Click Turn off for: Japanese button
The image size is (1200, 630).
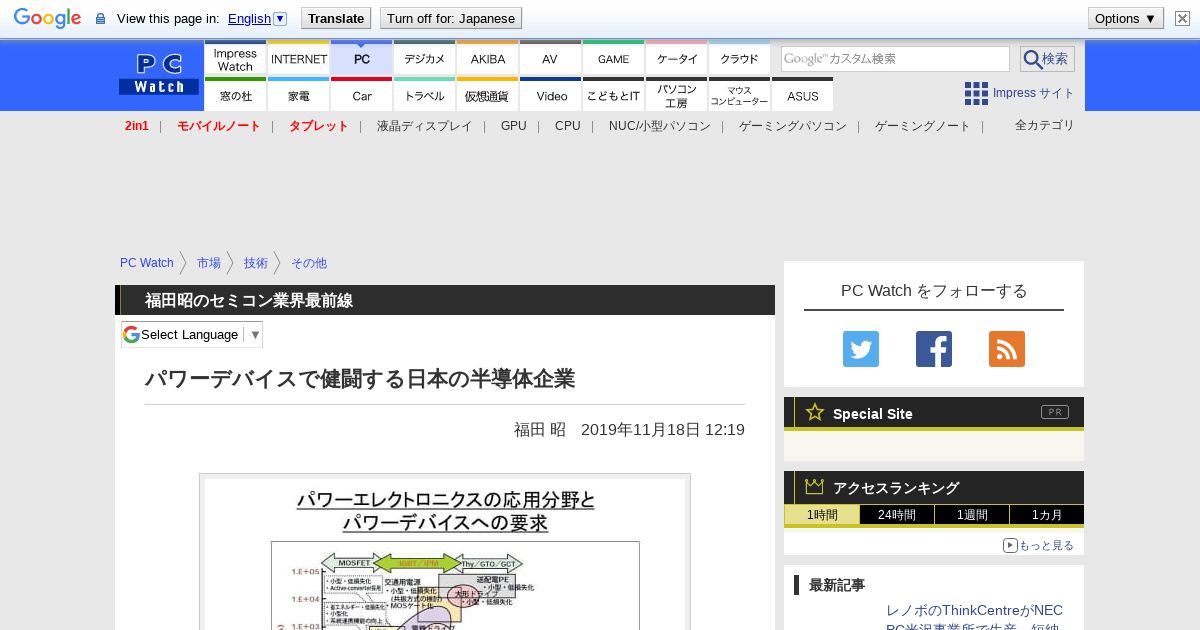(x=451, y=18)
